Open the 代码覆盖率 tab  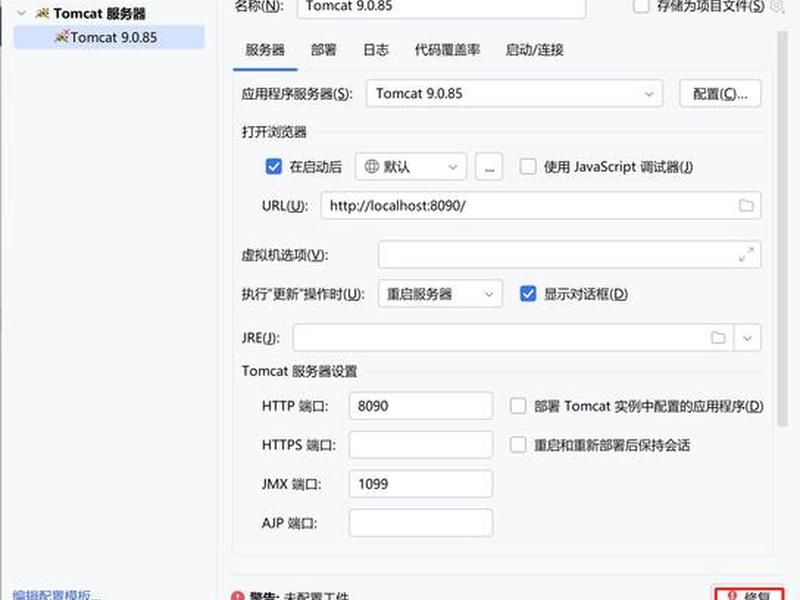(x=447, y=50)
